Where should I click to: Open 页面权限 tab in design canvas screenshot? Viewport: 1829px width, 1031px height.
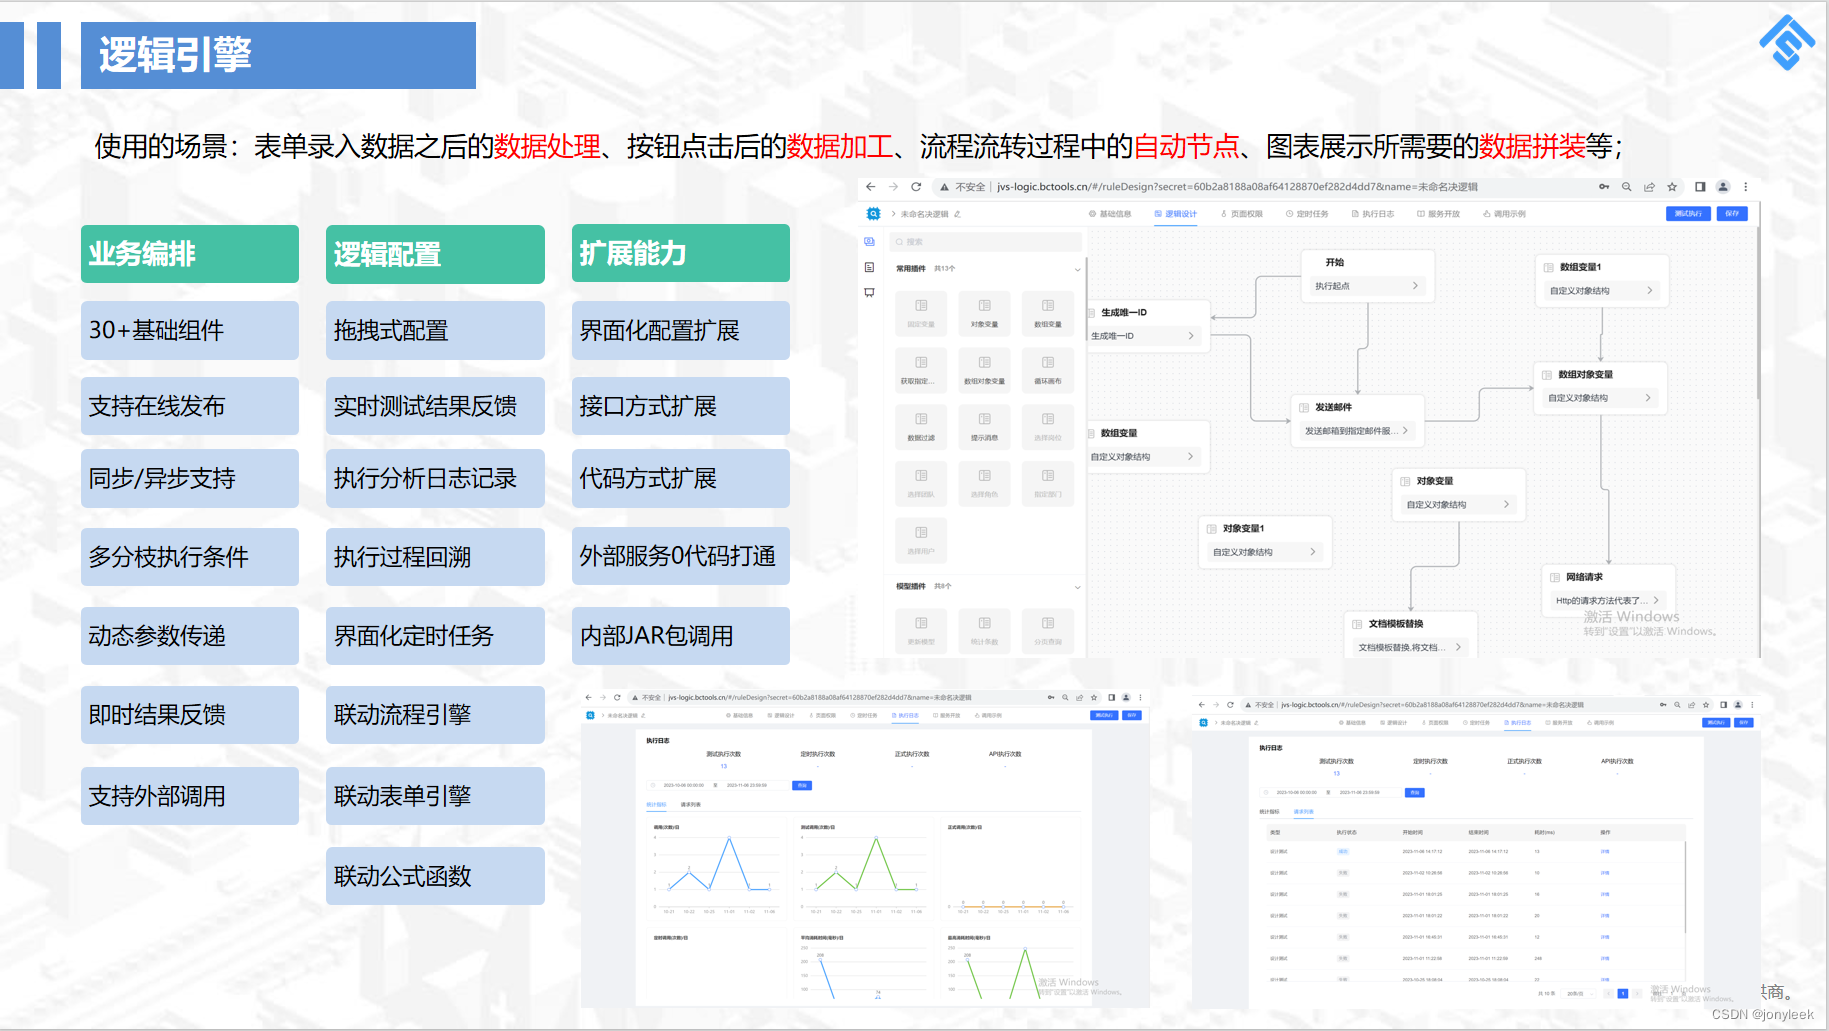coord(1241,214)
